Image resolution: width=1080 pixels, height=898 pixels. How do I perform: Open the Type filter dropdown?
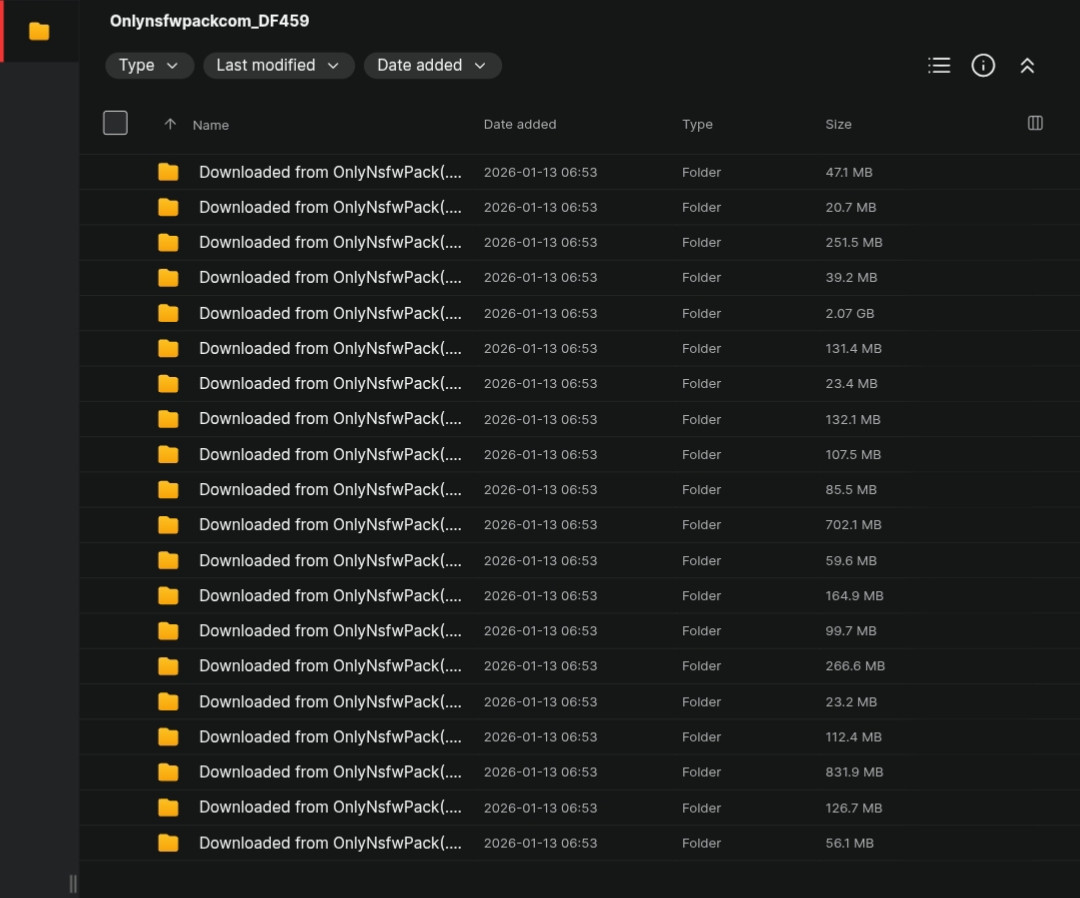[149, 65]
